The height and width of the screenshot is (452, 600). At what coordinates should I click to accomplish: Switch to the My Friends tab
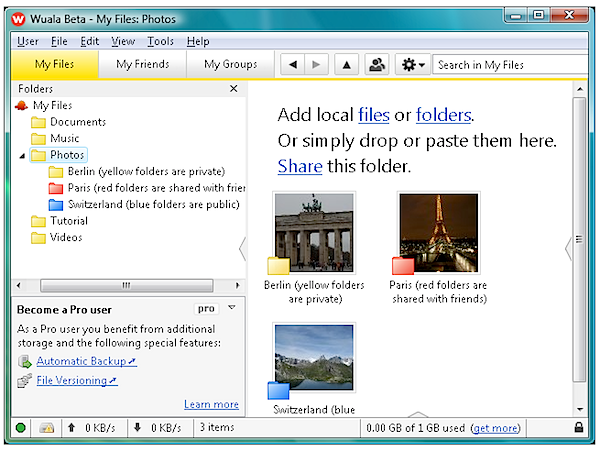(x=142, y=64)
